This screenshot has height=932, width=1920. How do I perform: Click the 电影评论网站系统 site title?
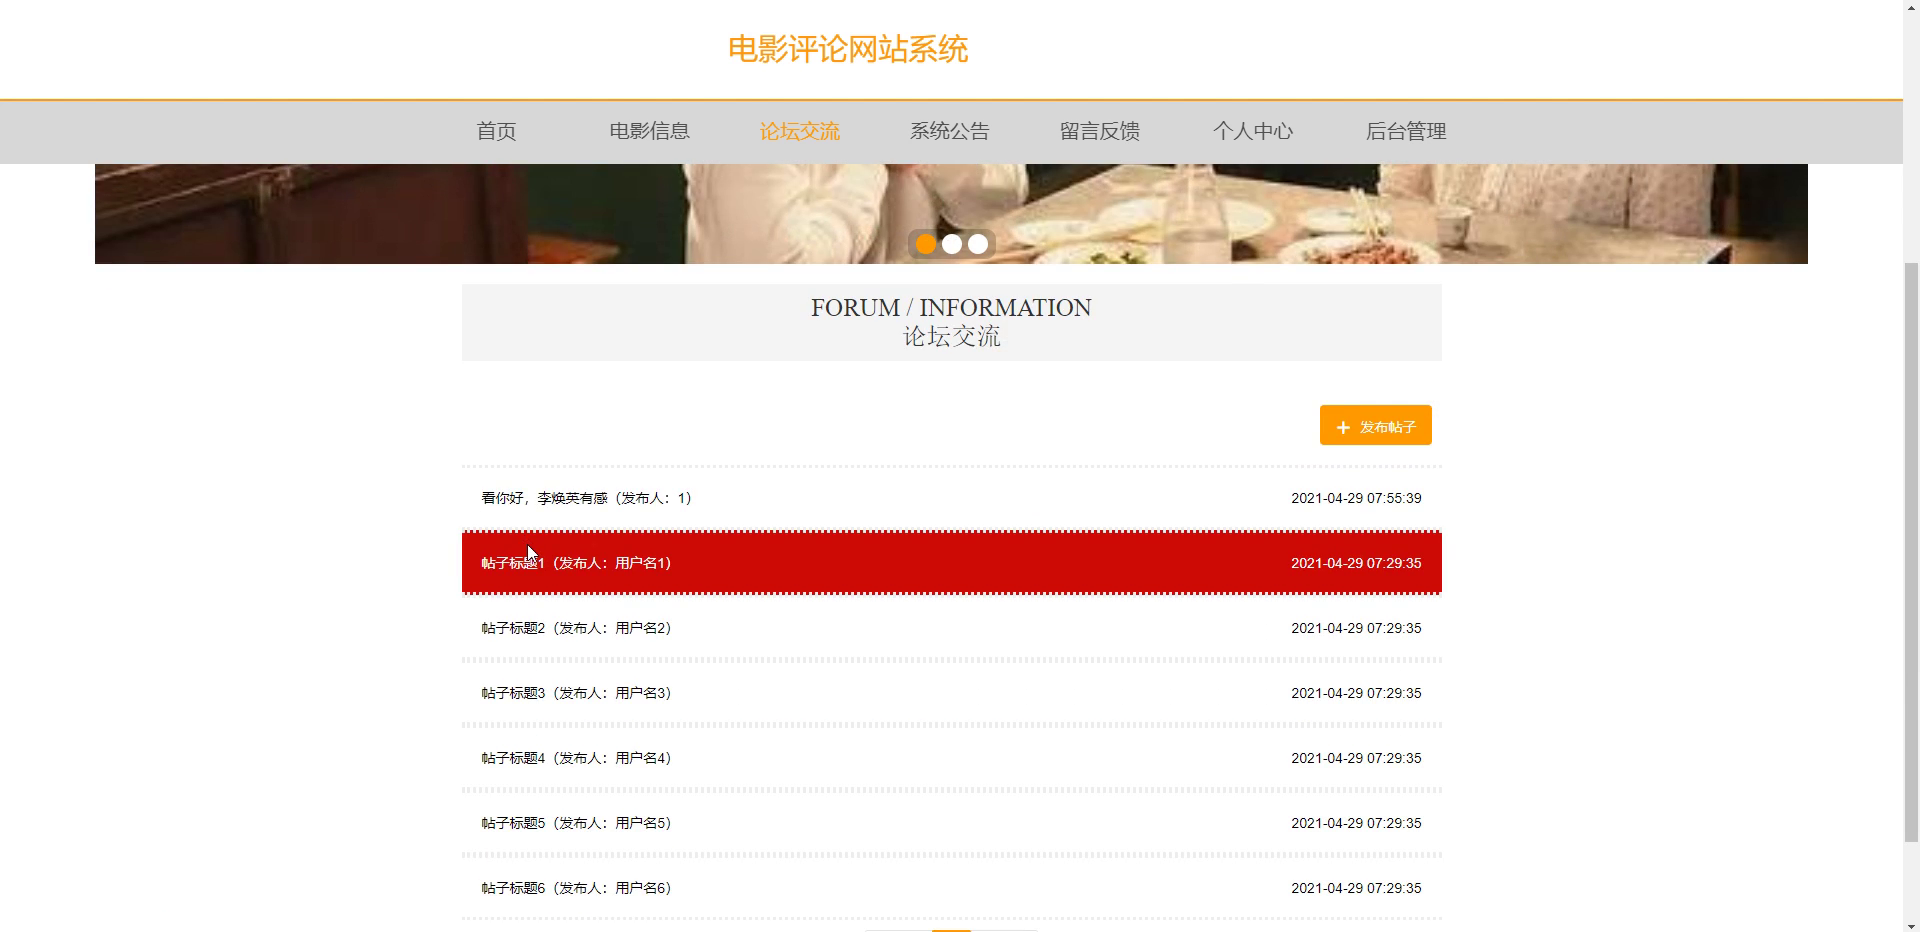pos(848,49)
